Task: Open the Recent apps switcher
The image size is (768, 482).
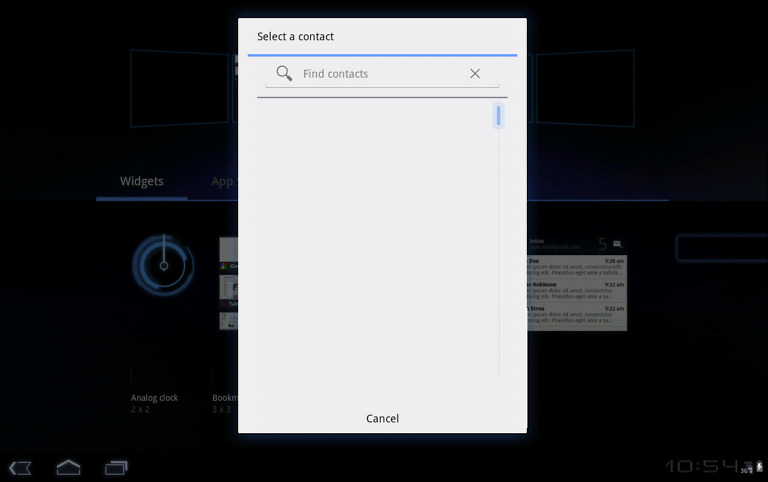Action: pos(116,467)
